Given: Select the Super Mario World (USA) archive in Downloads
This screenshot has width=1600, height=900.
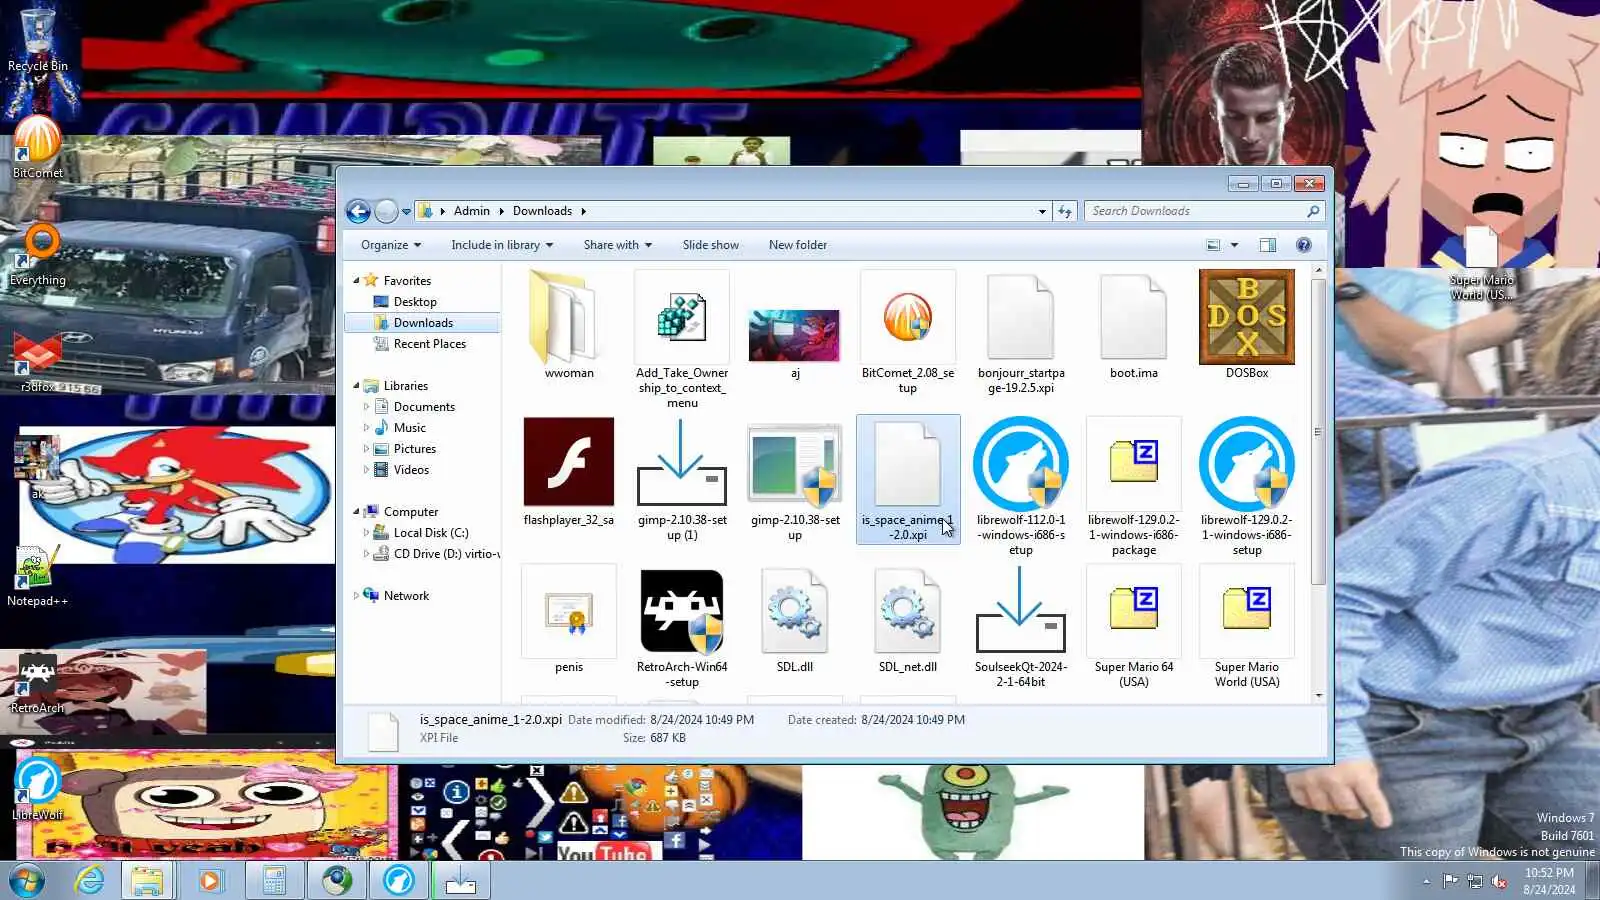Looking at the screenshot, I should [x=1247, y=627].
